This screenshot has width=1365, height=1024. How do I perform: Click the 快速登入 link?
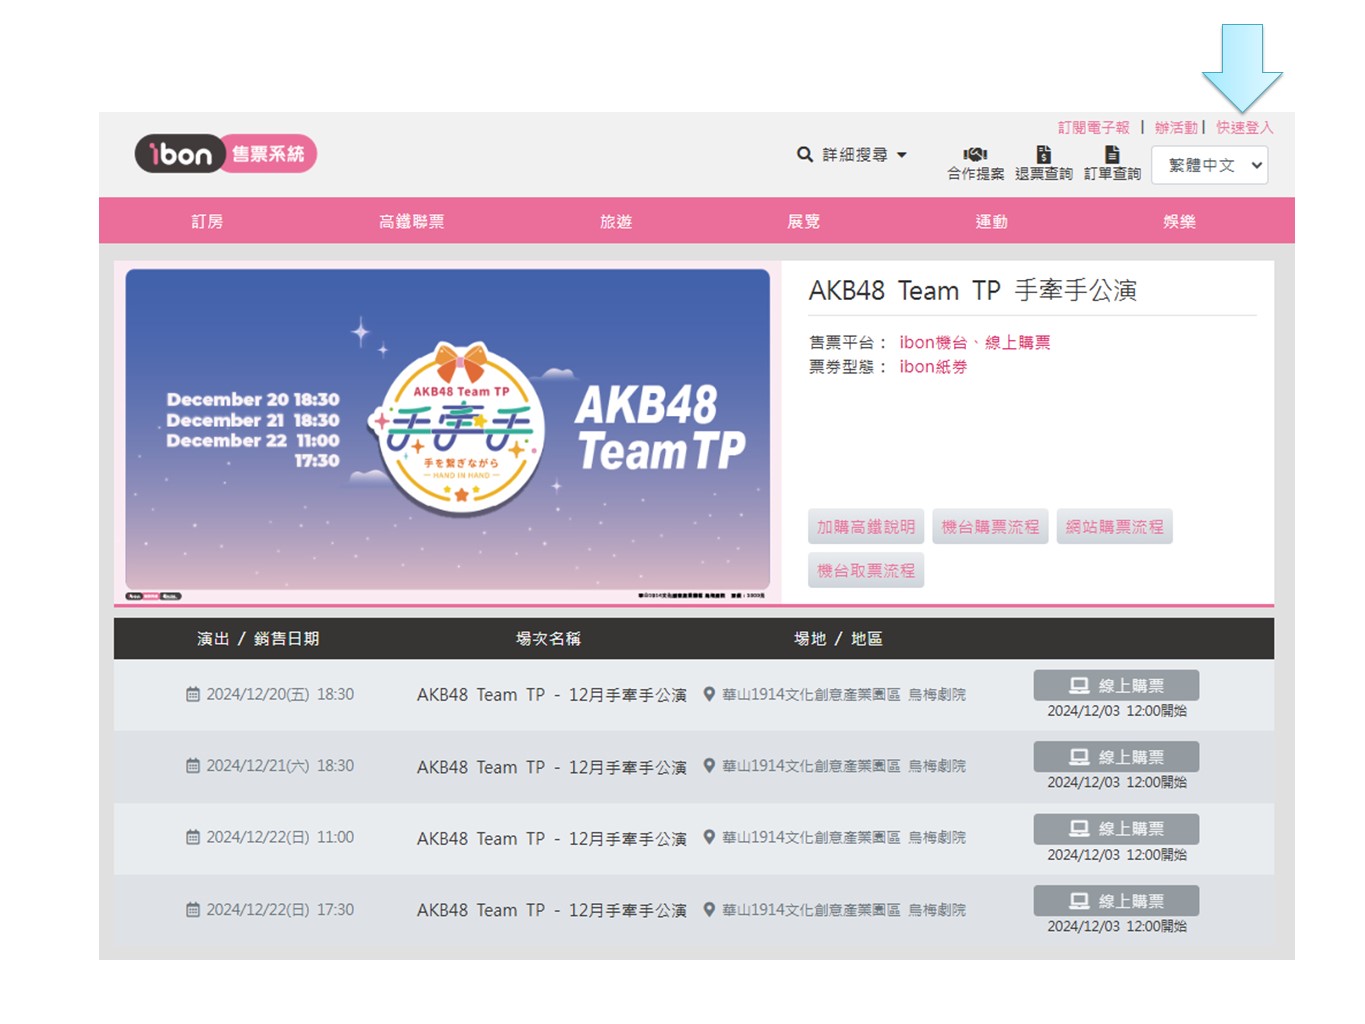pyautogui.click(x=1244, y=128)
